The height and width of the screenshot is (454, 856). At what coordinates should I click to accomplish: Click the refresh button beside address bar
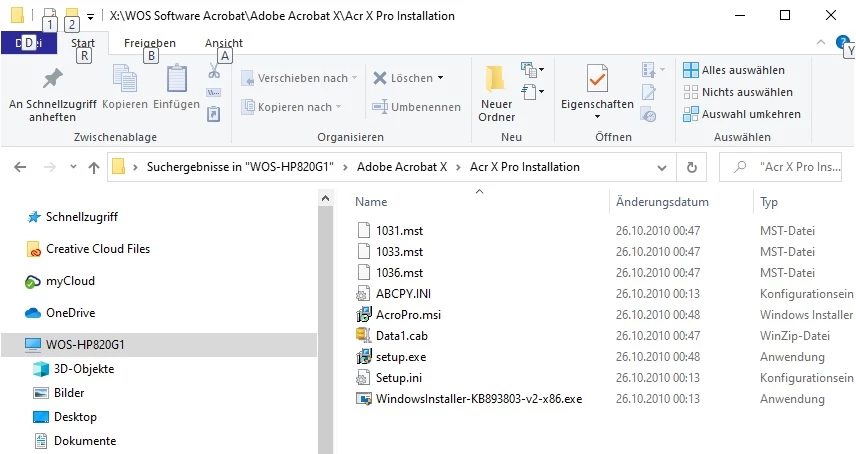[x=692, y=167]
